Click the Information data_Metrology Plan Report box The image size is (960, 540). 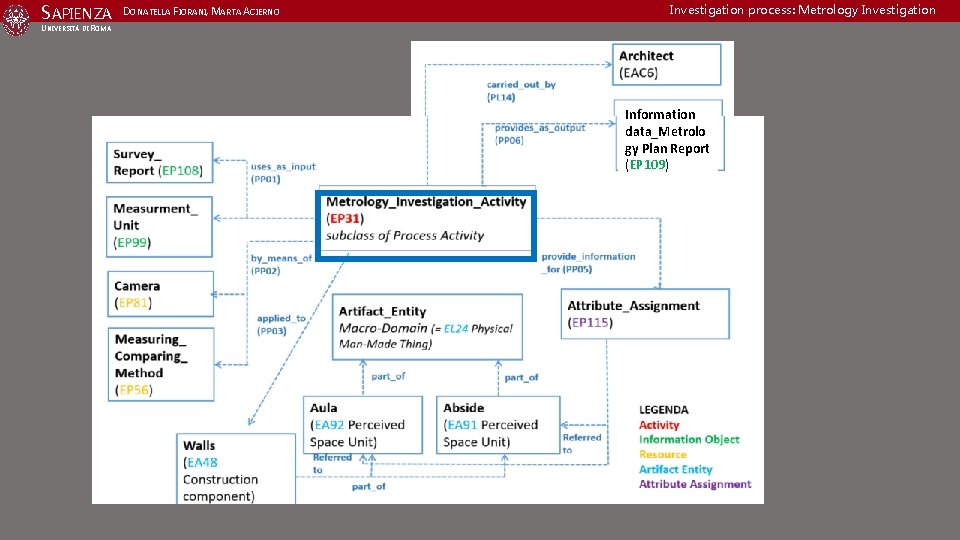pyautogui.click(x=669, y=136)
